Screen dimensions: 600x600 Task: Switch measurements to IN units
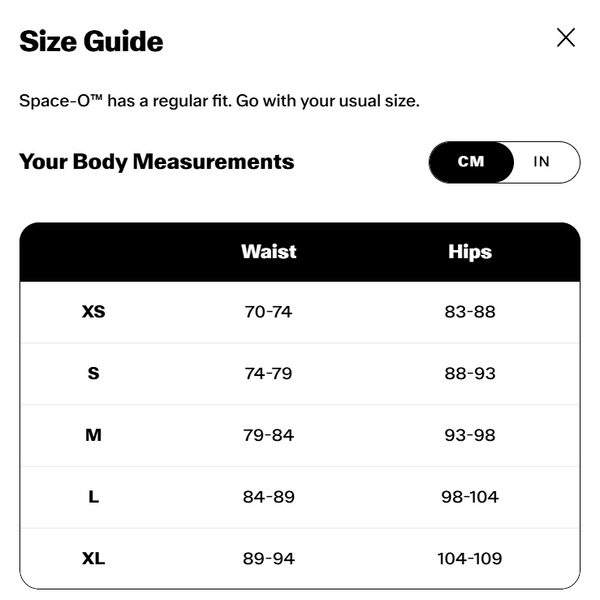541,162
